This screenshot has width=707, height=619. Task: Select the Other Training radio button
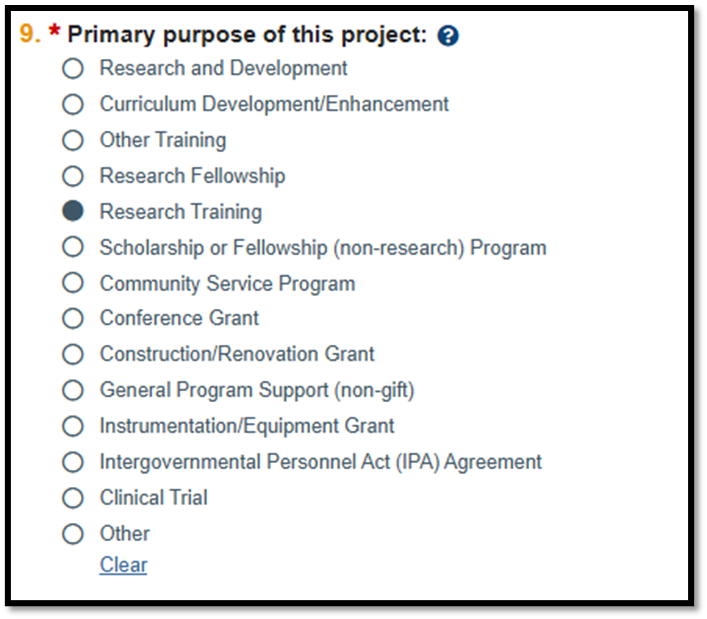click(x=73, y=141)
